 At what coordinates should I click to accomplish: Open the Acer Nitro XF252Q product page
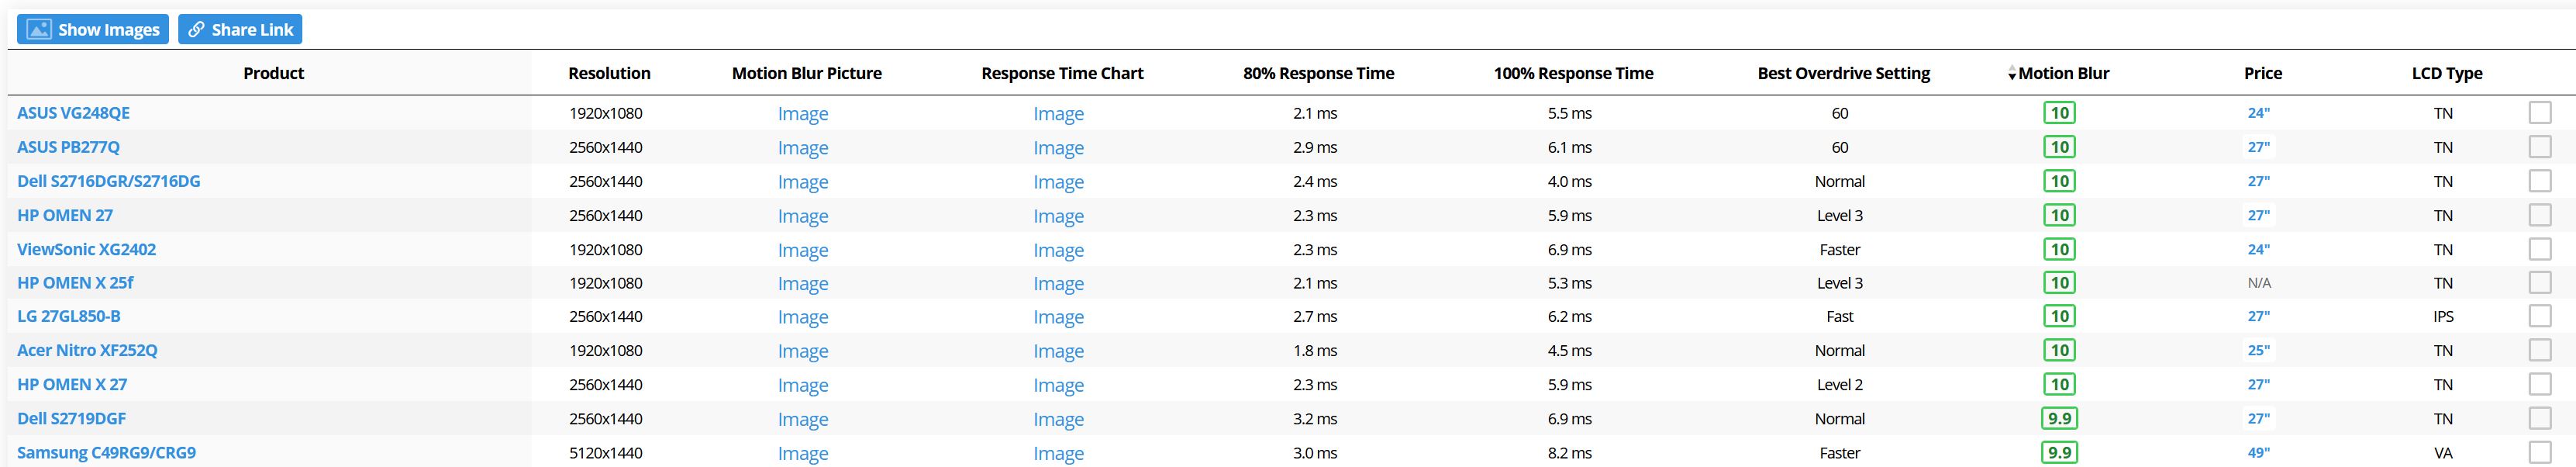tap(87, 350)
